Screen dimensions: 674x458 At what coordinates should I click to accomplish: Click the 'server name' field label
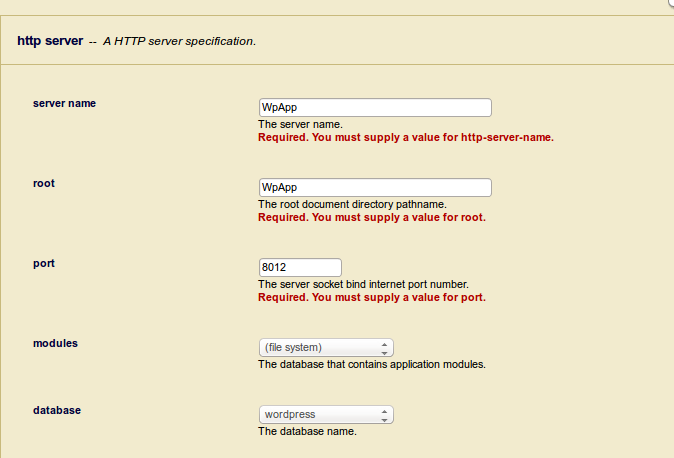click(65, 103)
